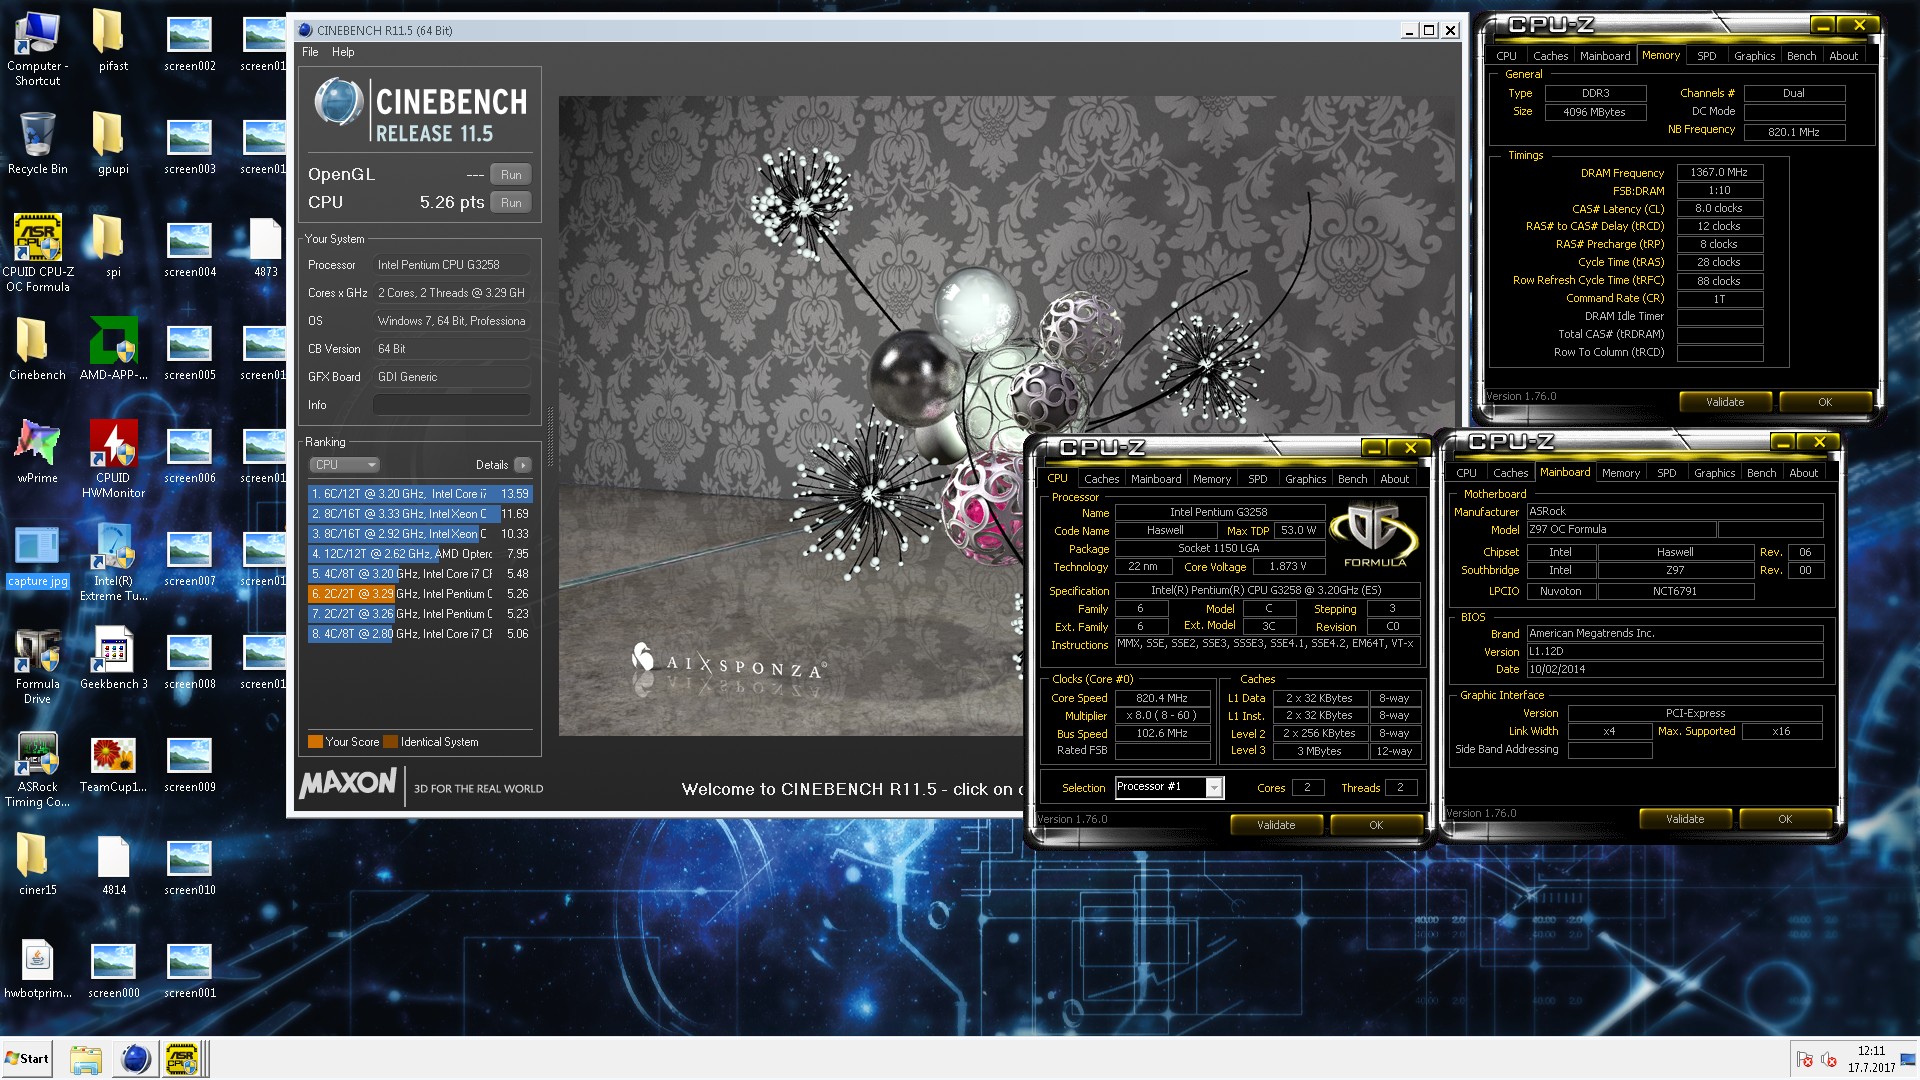Select the capture.jpg desktop file
1920x1080 pixels.
[x=37, y=556]
